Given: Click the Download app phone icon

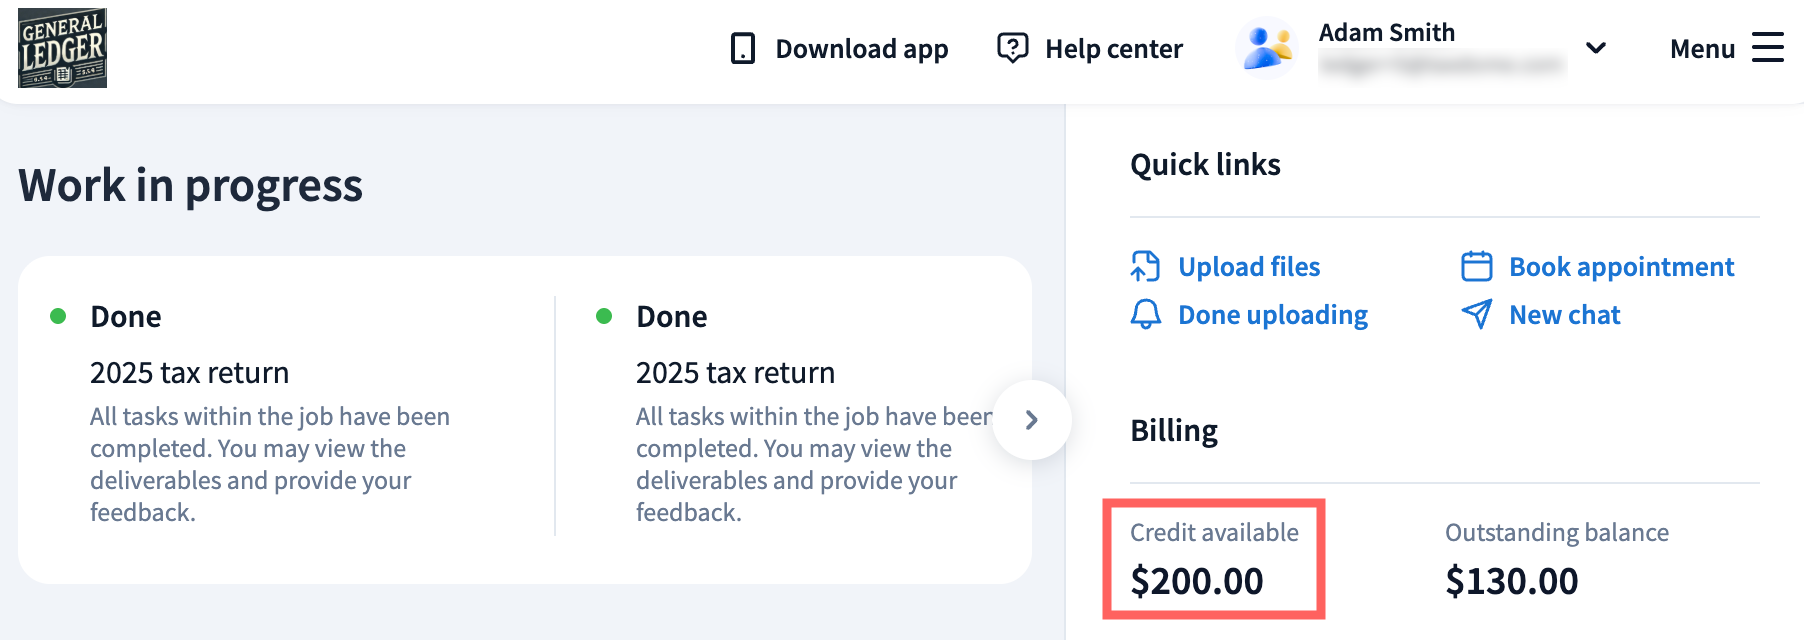Looking at the screenshot, I should point(743,48).
